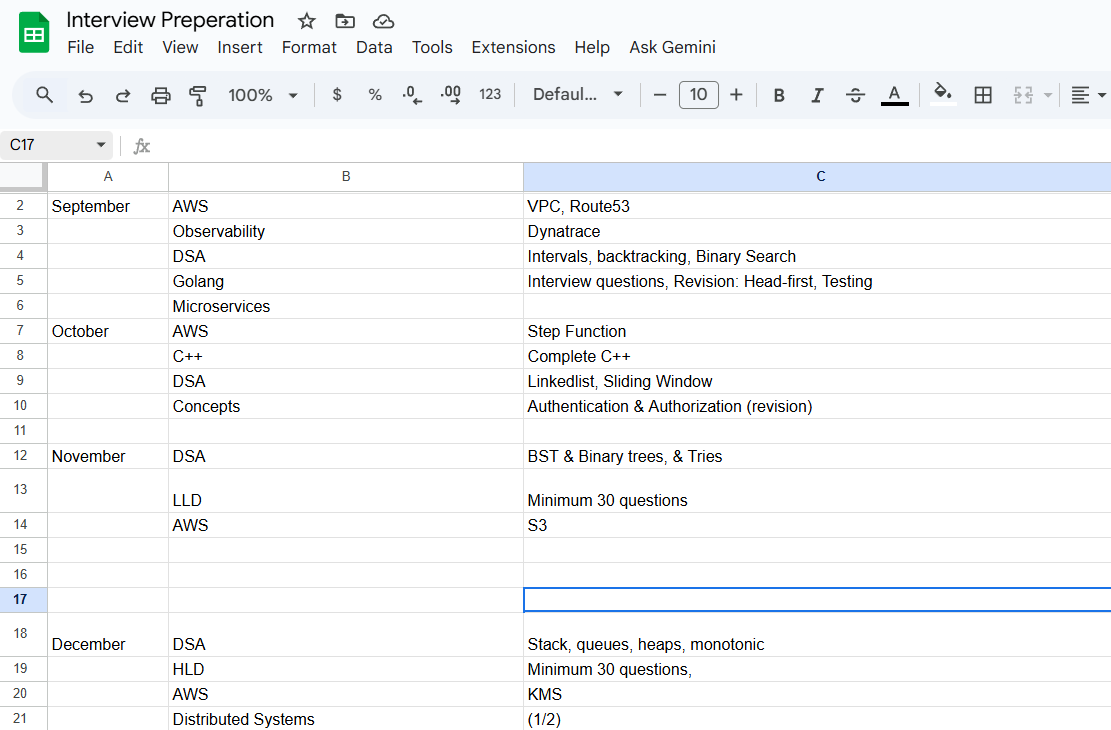Open the Extensions menu
The image size is (1111, 730).
[513, 47]
